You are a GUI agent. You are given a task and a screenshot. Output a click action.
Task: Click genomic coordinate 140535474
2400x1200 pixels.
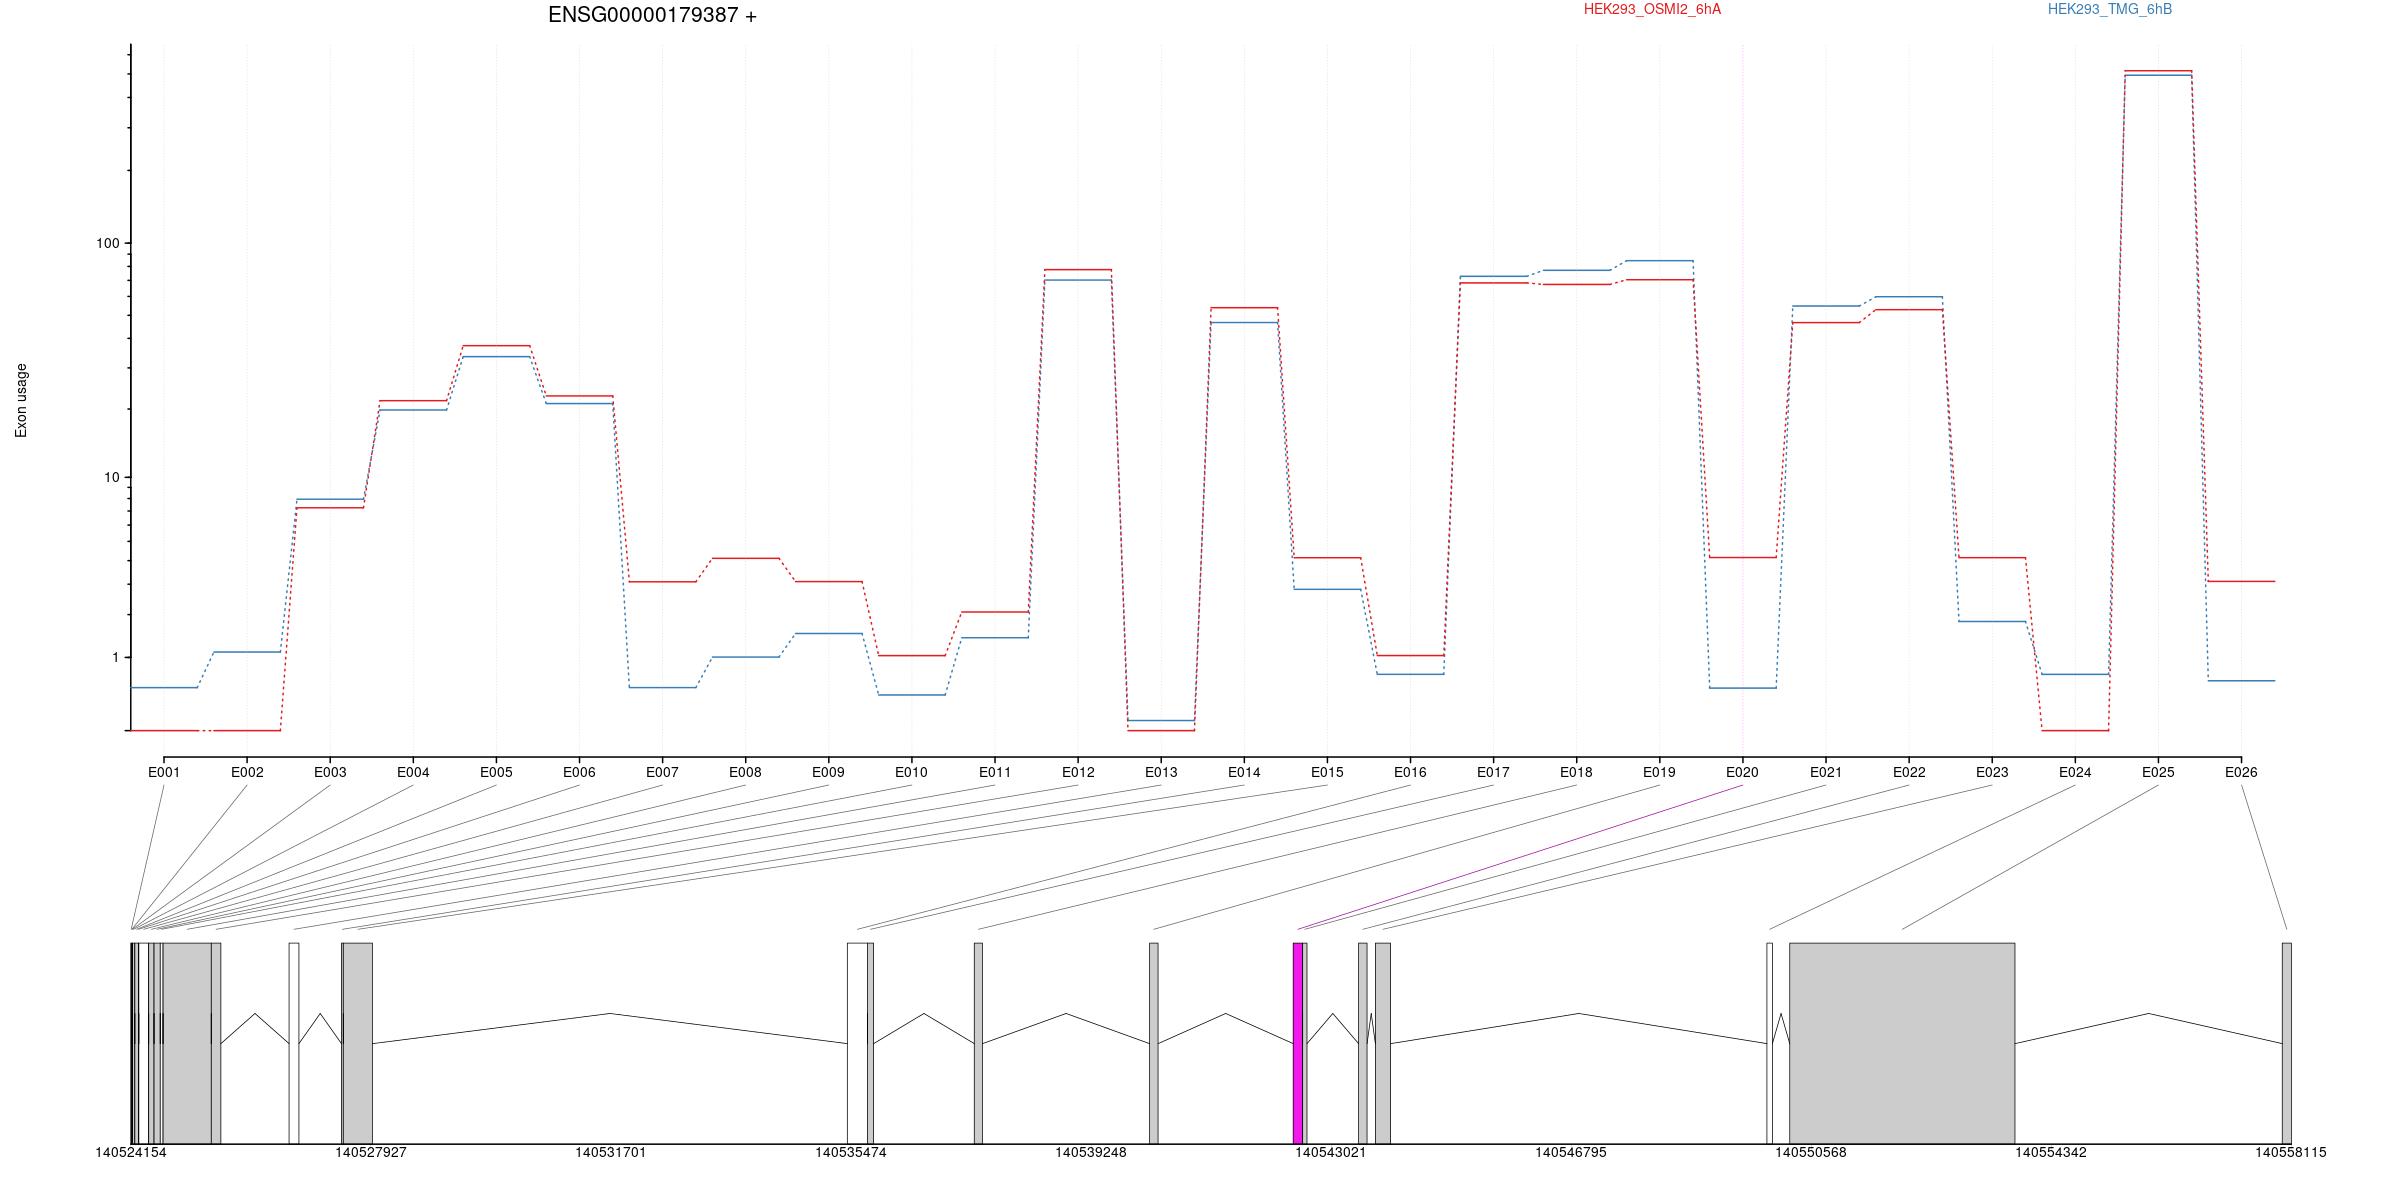851,1152
